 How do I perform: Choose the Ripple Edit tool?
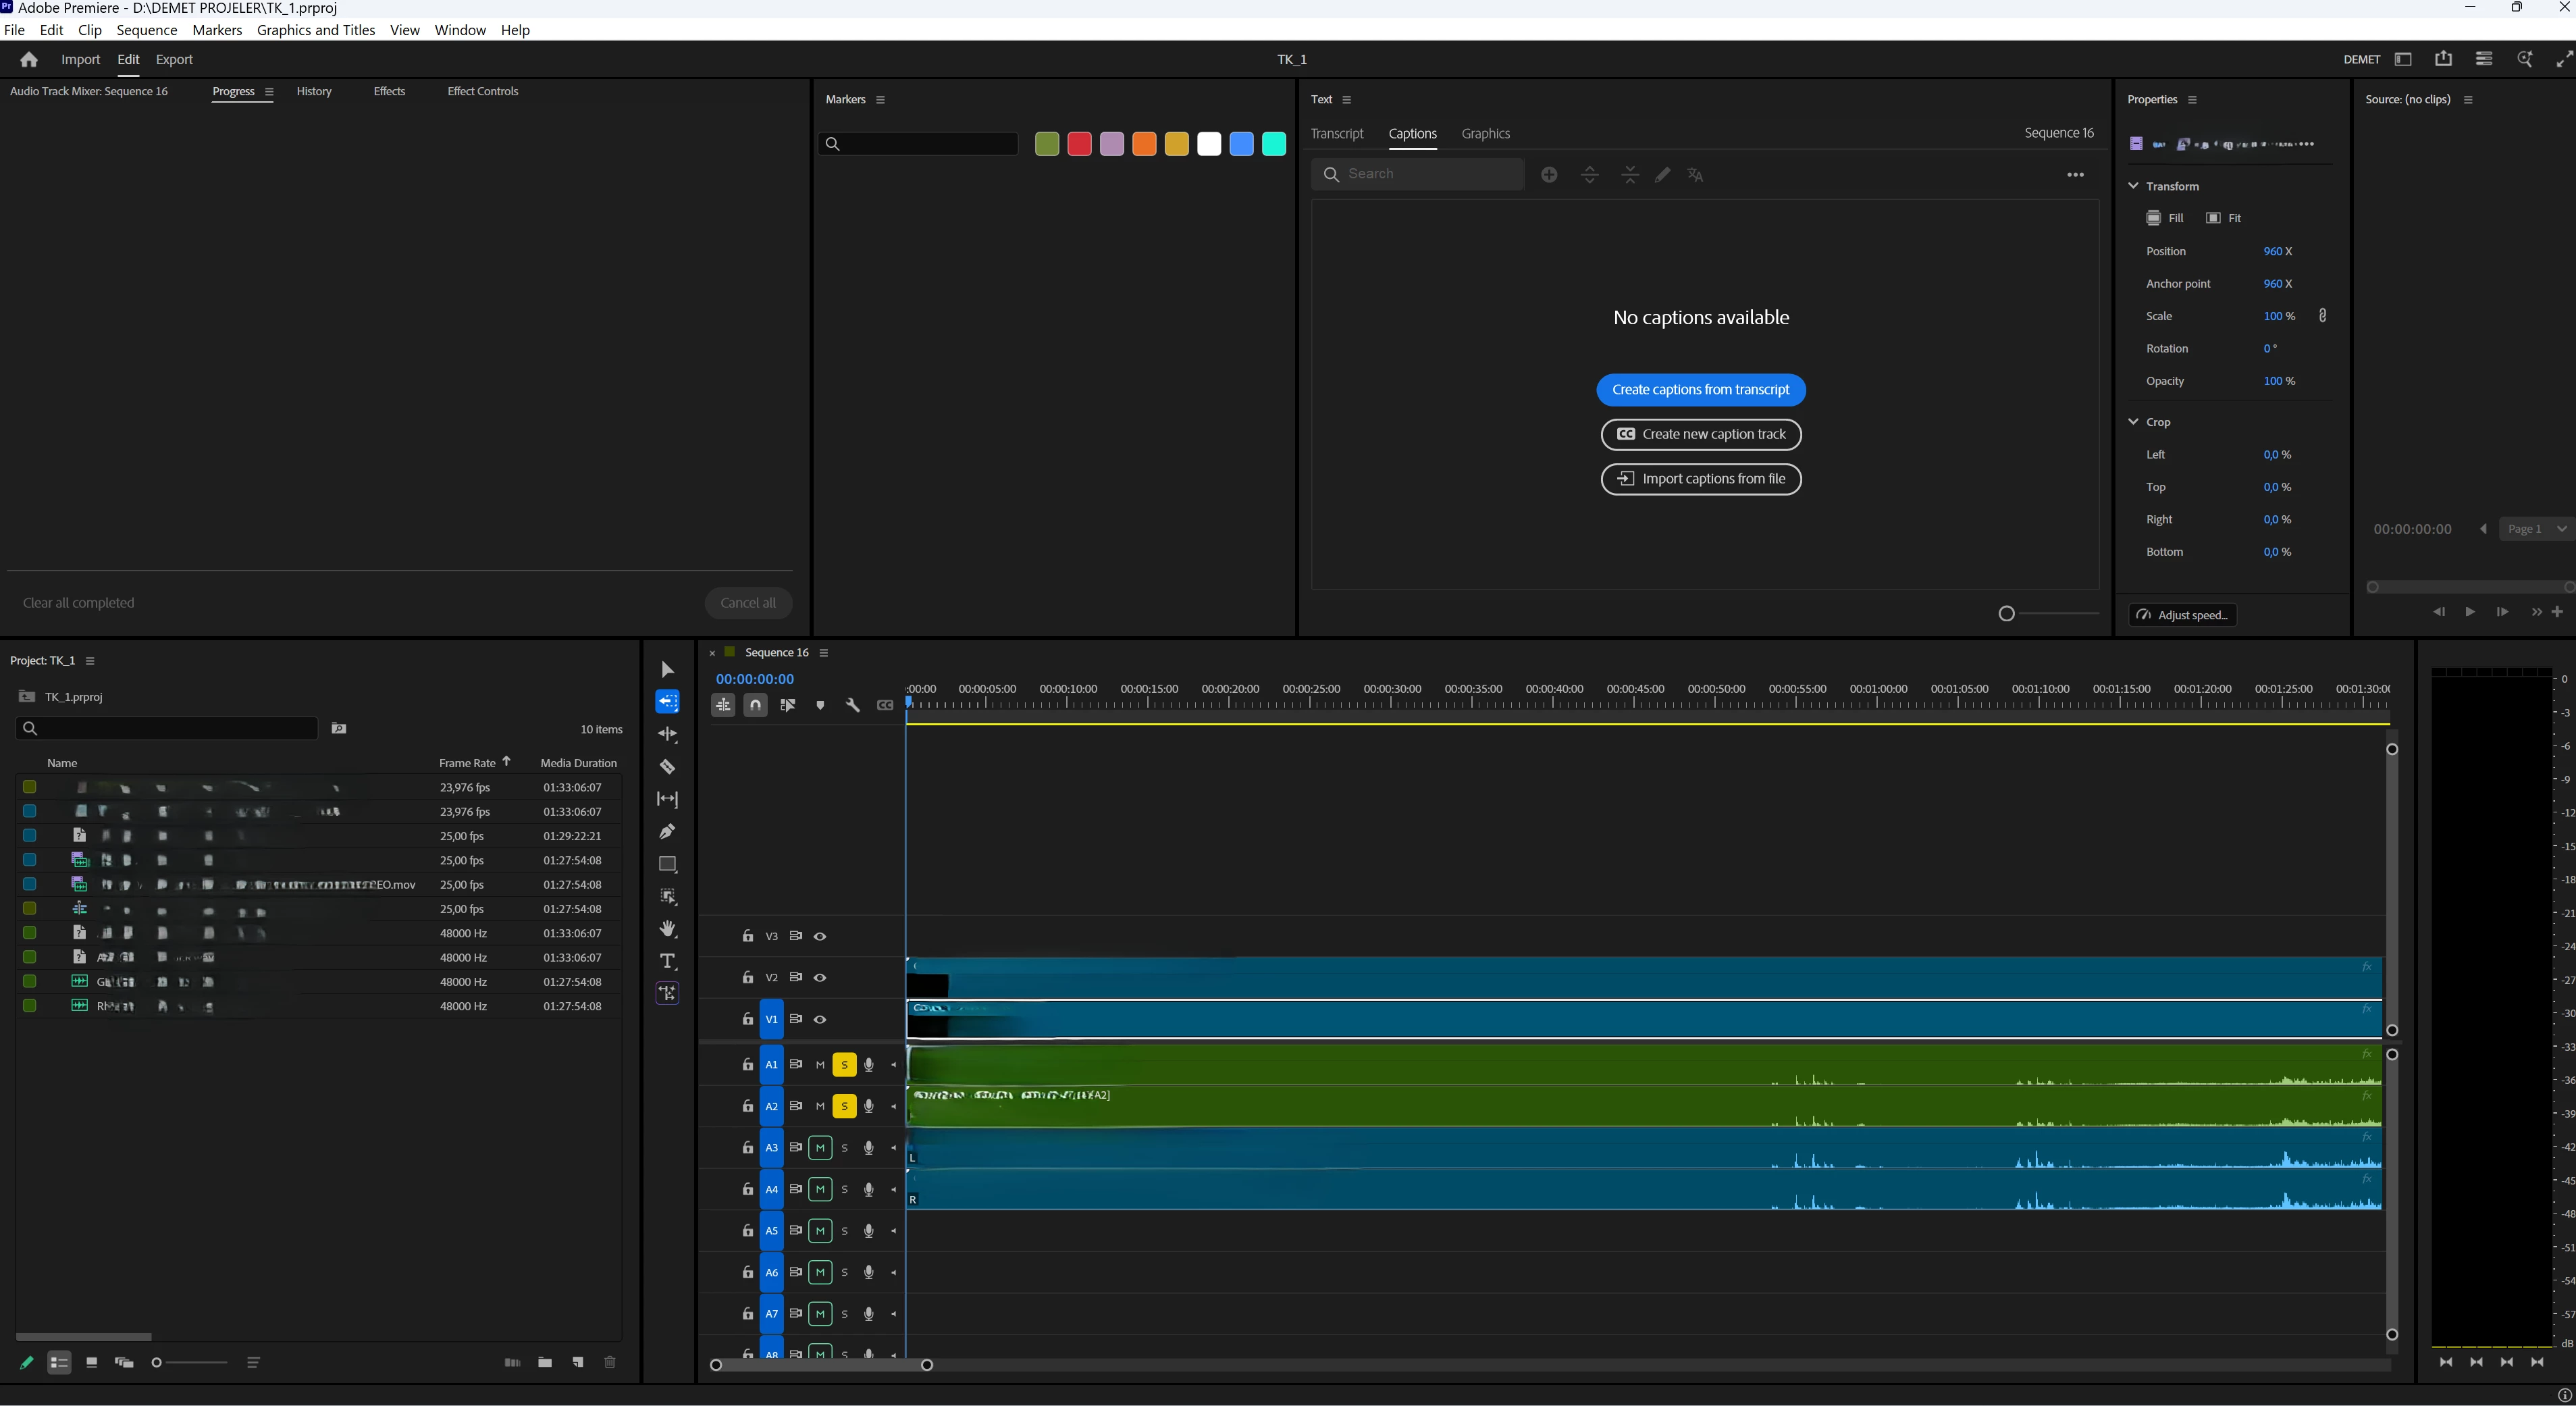[667, 734]
